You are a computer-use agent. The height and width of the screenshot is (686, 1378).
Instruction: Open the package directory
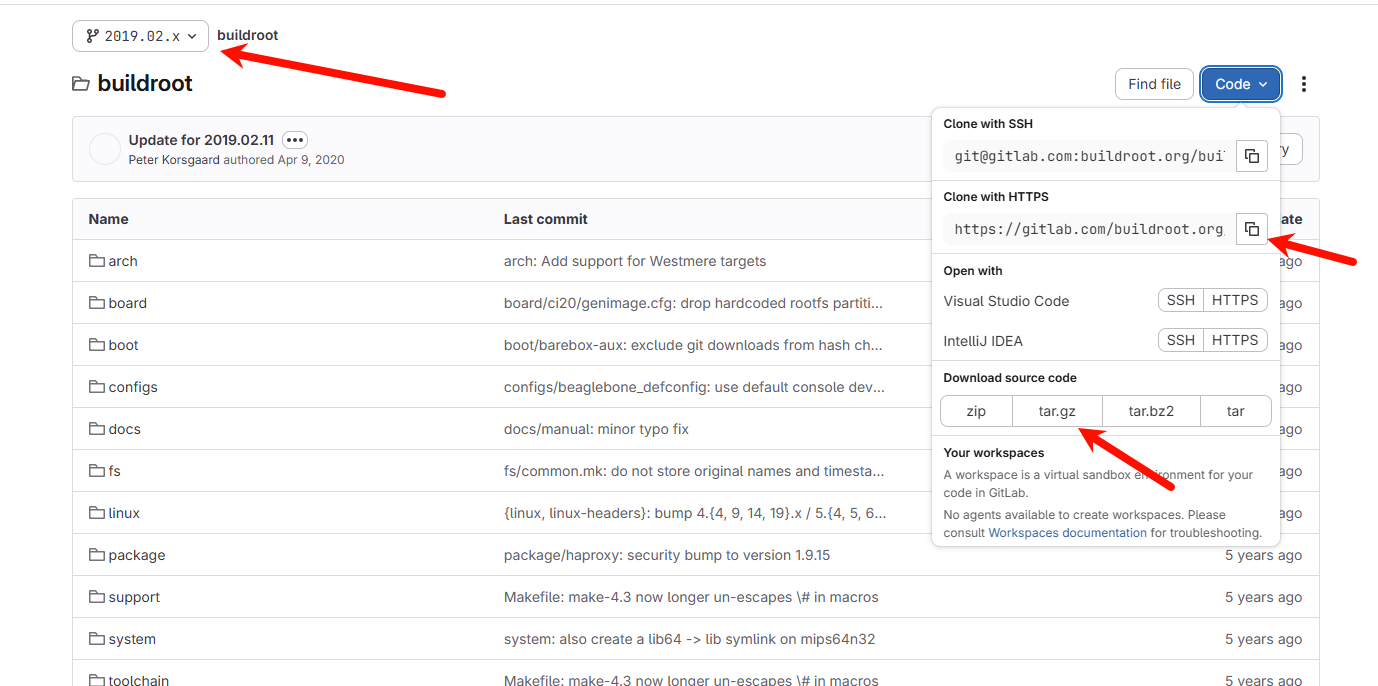coord(137,555)
